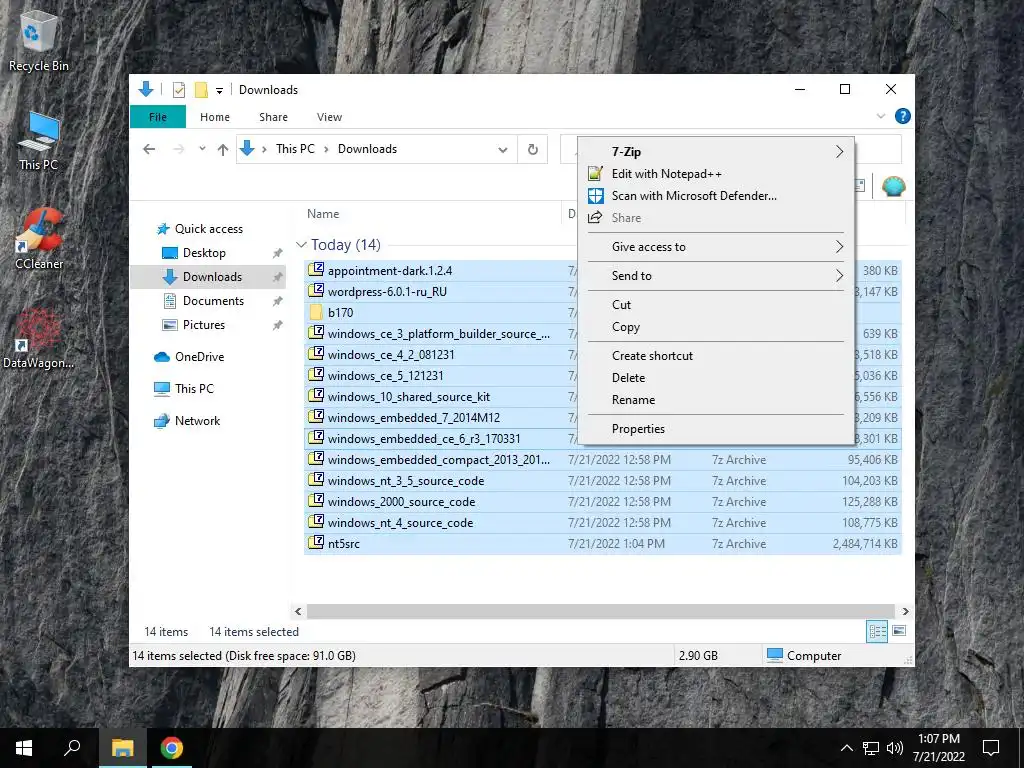Switch to the View ribbon tab

click(x=329, y=117)
